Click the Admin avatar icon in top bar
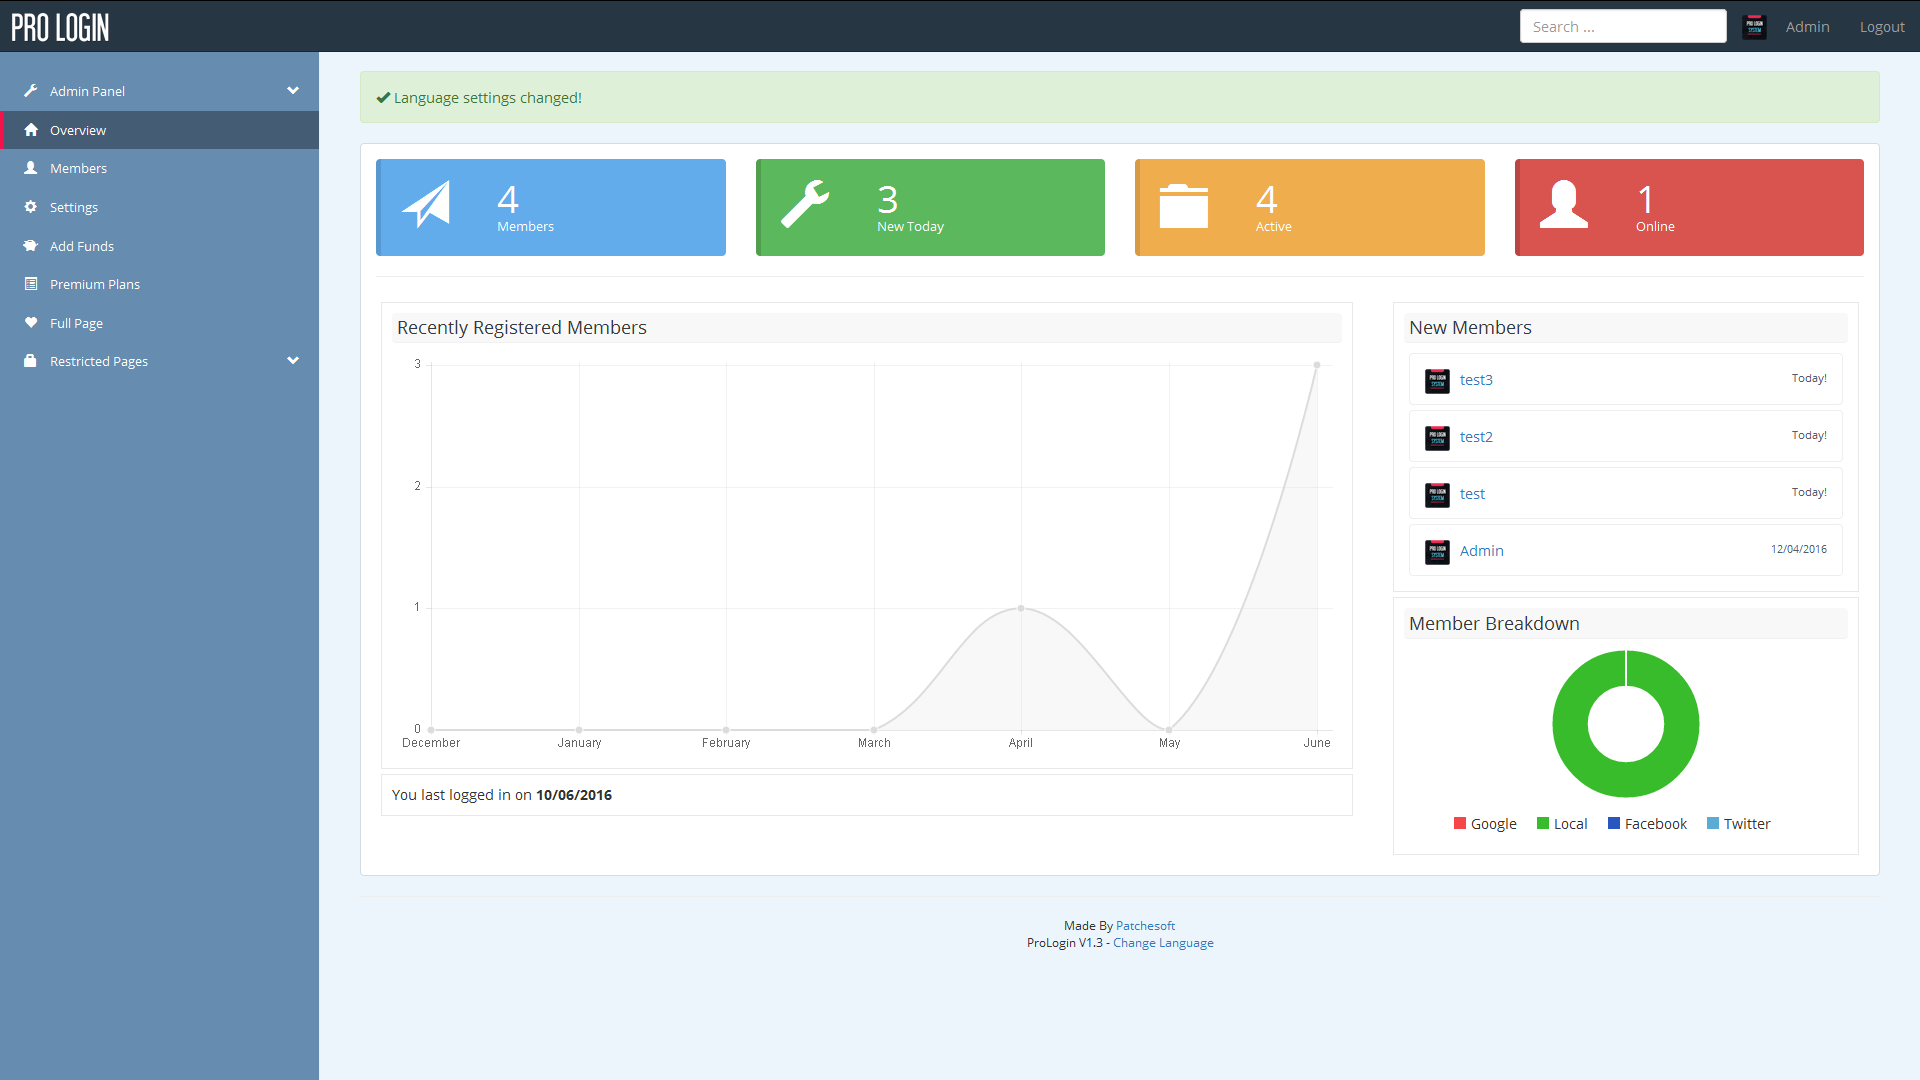Viewport: 1920px width, 1080px height. point(1754,27)
